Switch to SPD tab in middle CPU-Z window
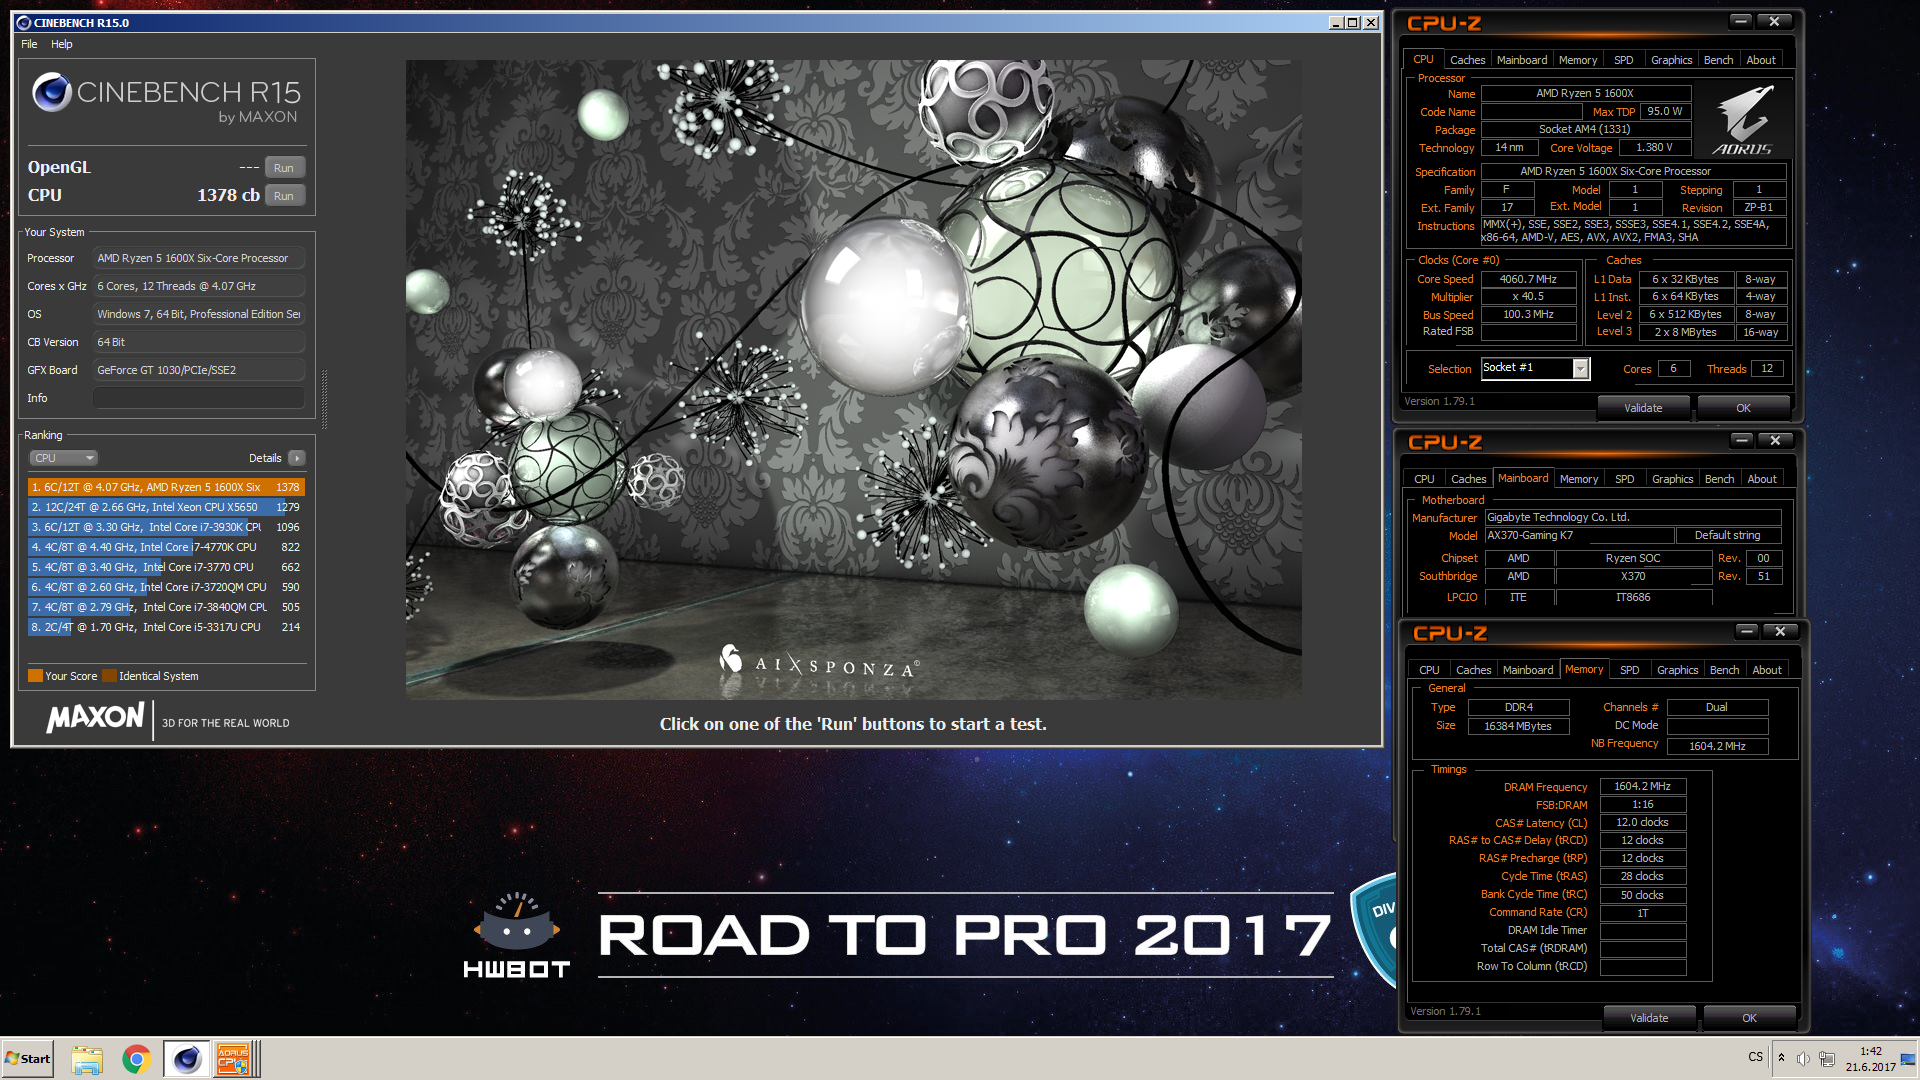Image resolution: width=1920 pixels, height=1080 pixels. click(x=1625, y=479)
